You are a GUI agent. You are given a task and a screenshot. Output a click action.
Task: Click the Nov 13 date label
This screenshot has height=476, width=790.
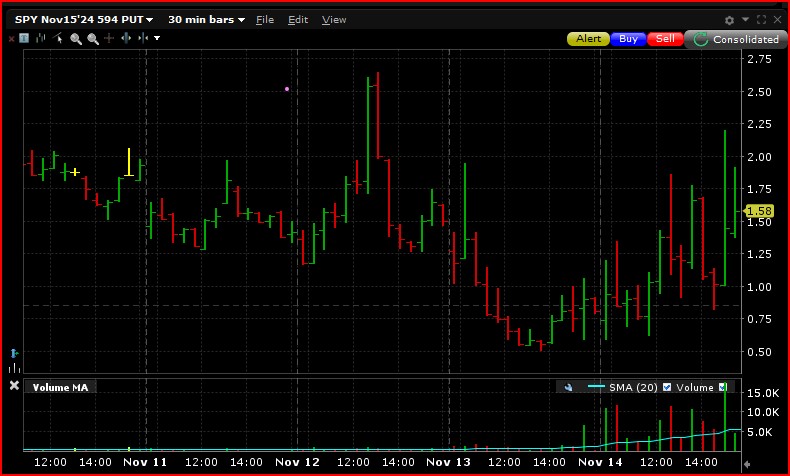448,462
